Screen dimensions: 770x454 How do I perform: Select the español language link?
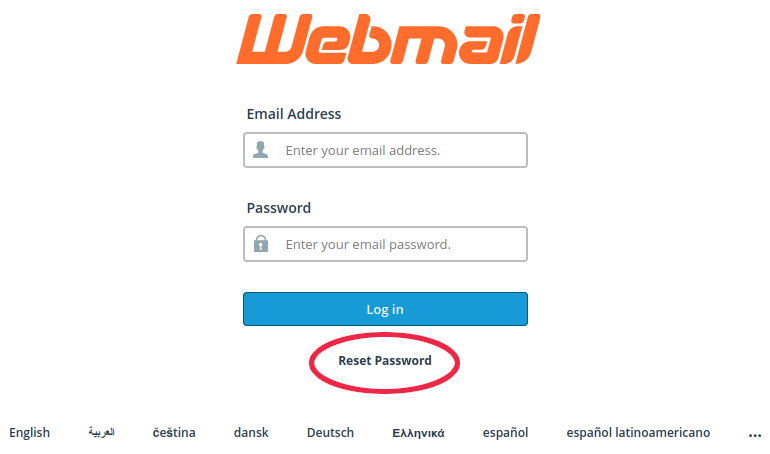(x=505, y=432)
